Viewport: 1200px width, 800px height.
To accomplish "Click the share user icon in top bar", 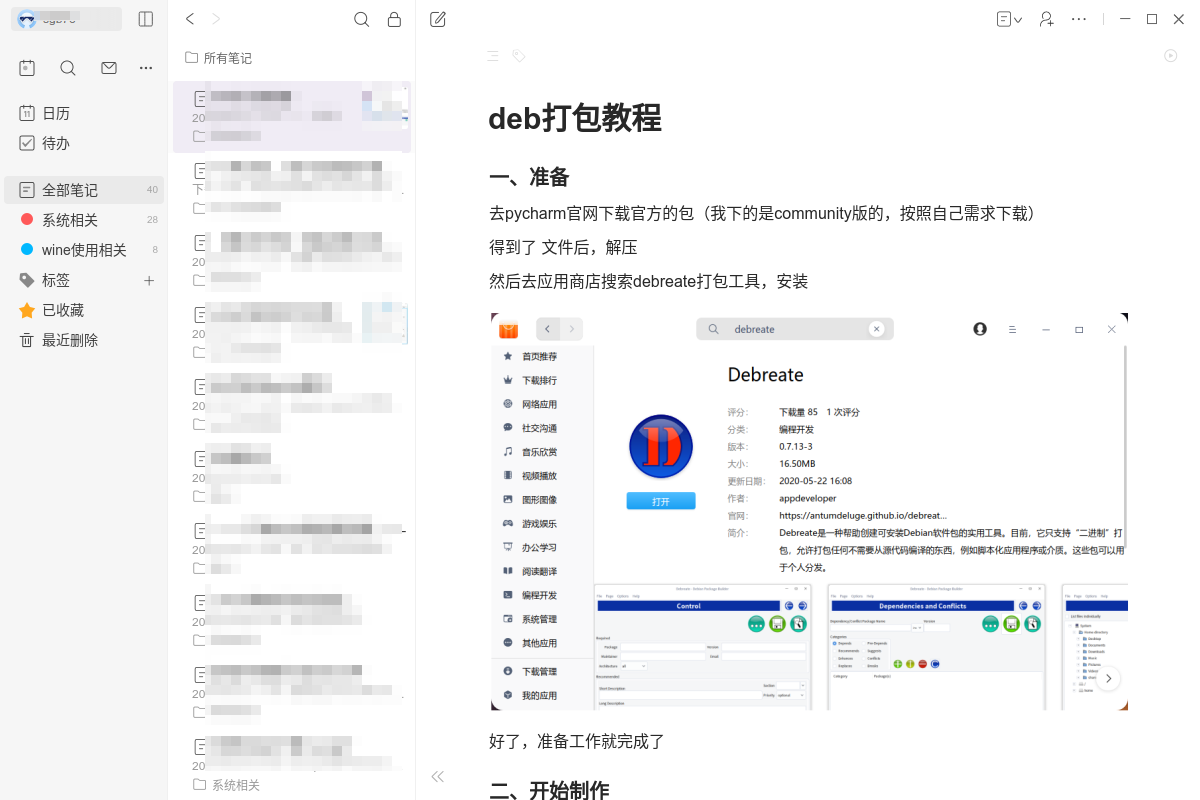I will tap(1046, 19).
